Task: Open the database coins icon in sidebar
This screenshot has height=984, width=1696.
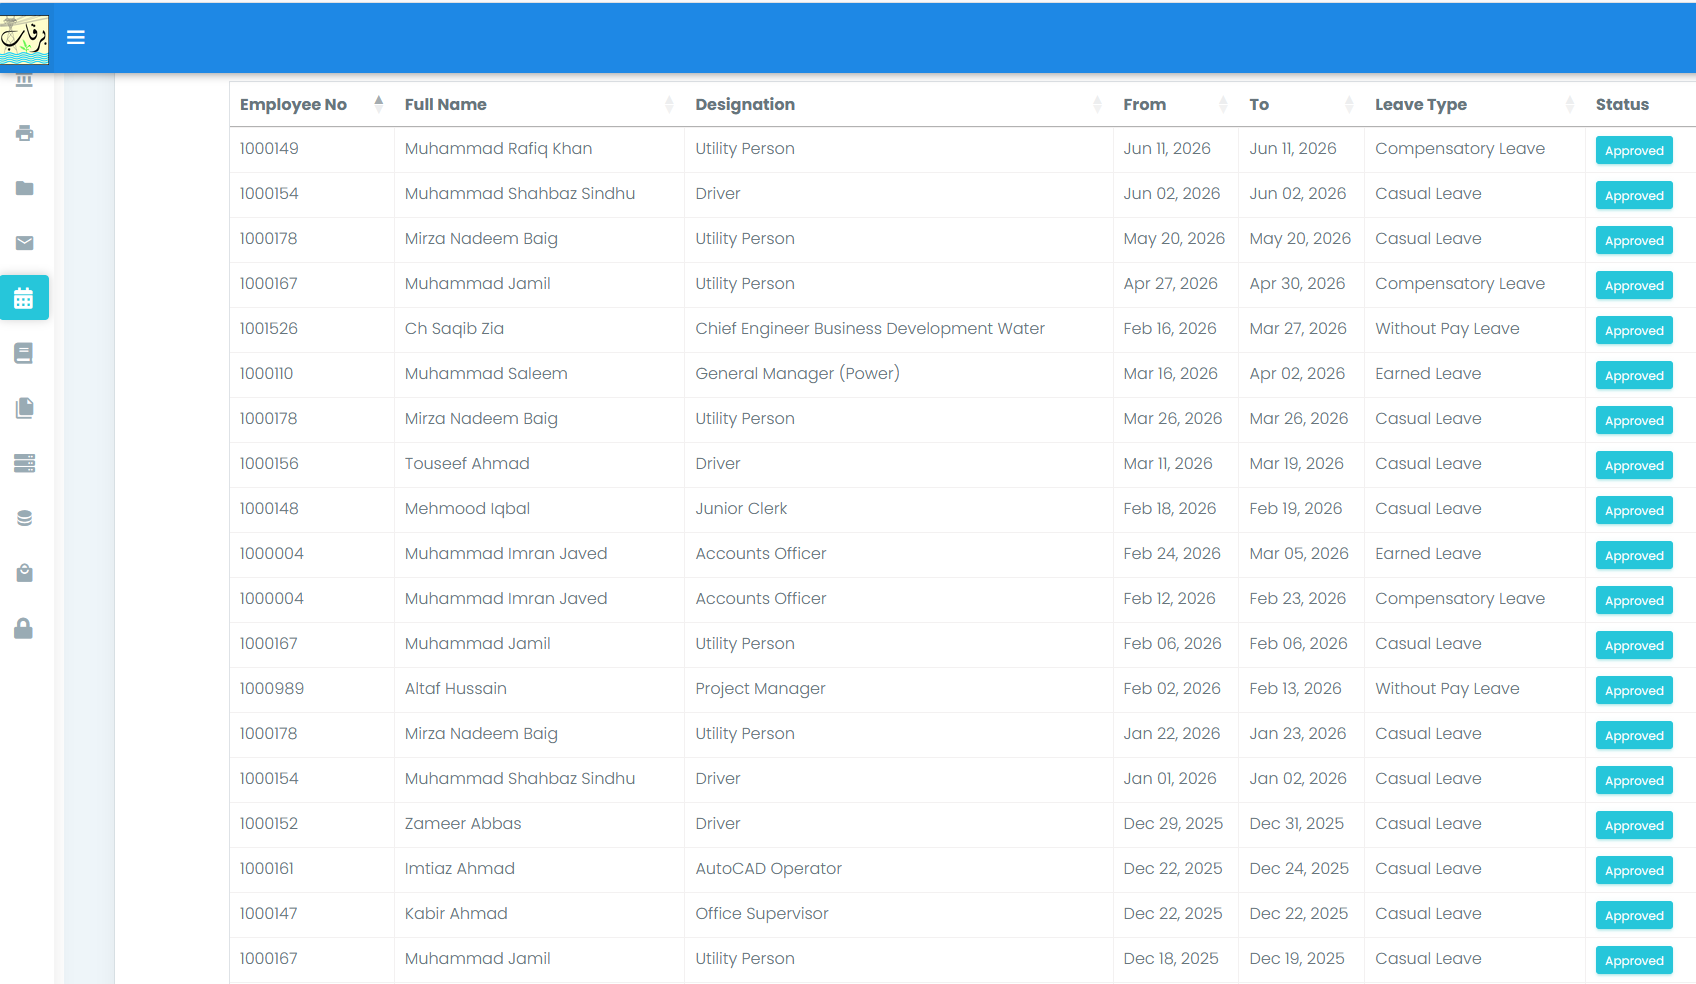Action: pyautogui.click(x=24, y=518)
